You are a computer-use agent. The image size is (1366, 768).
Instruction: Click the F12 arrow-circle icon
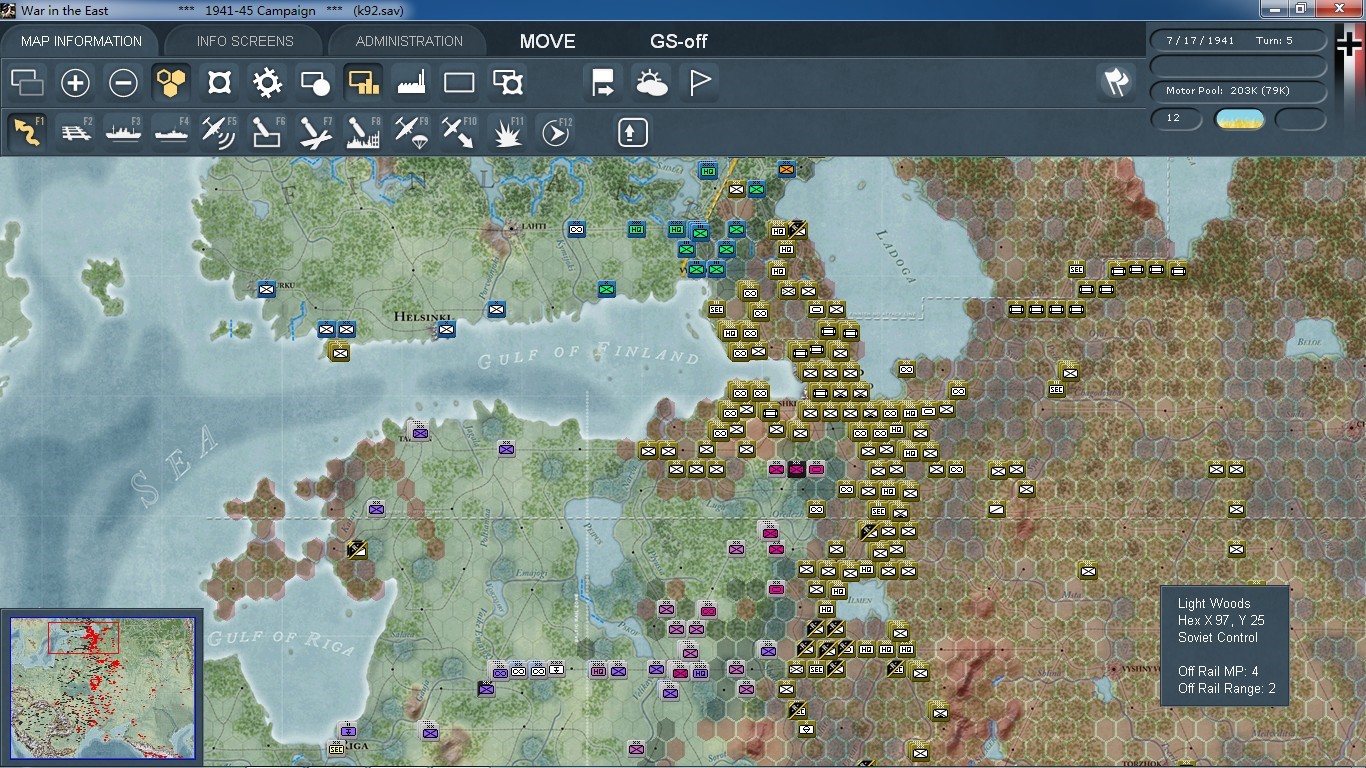click(556, 132)
